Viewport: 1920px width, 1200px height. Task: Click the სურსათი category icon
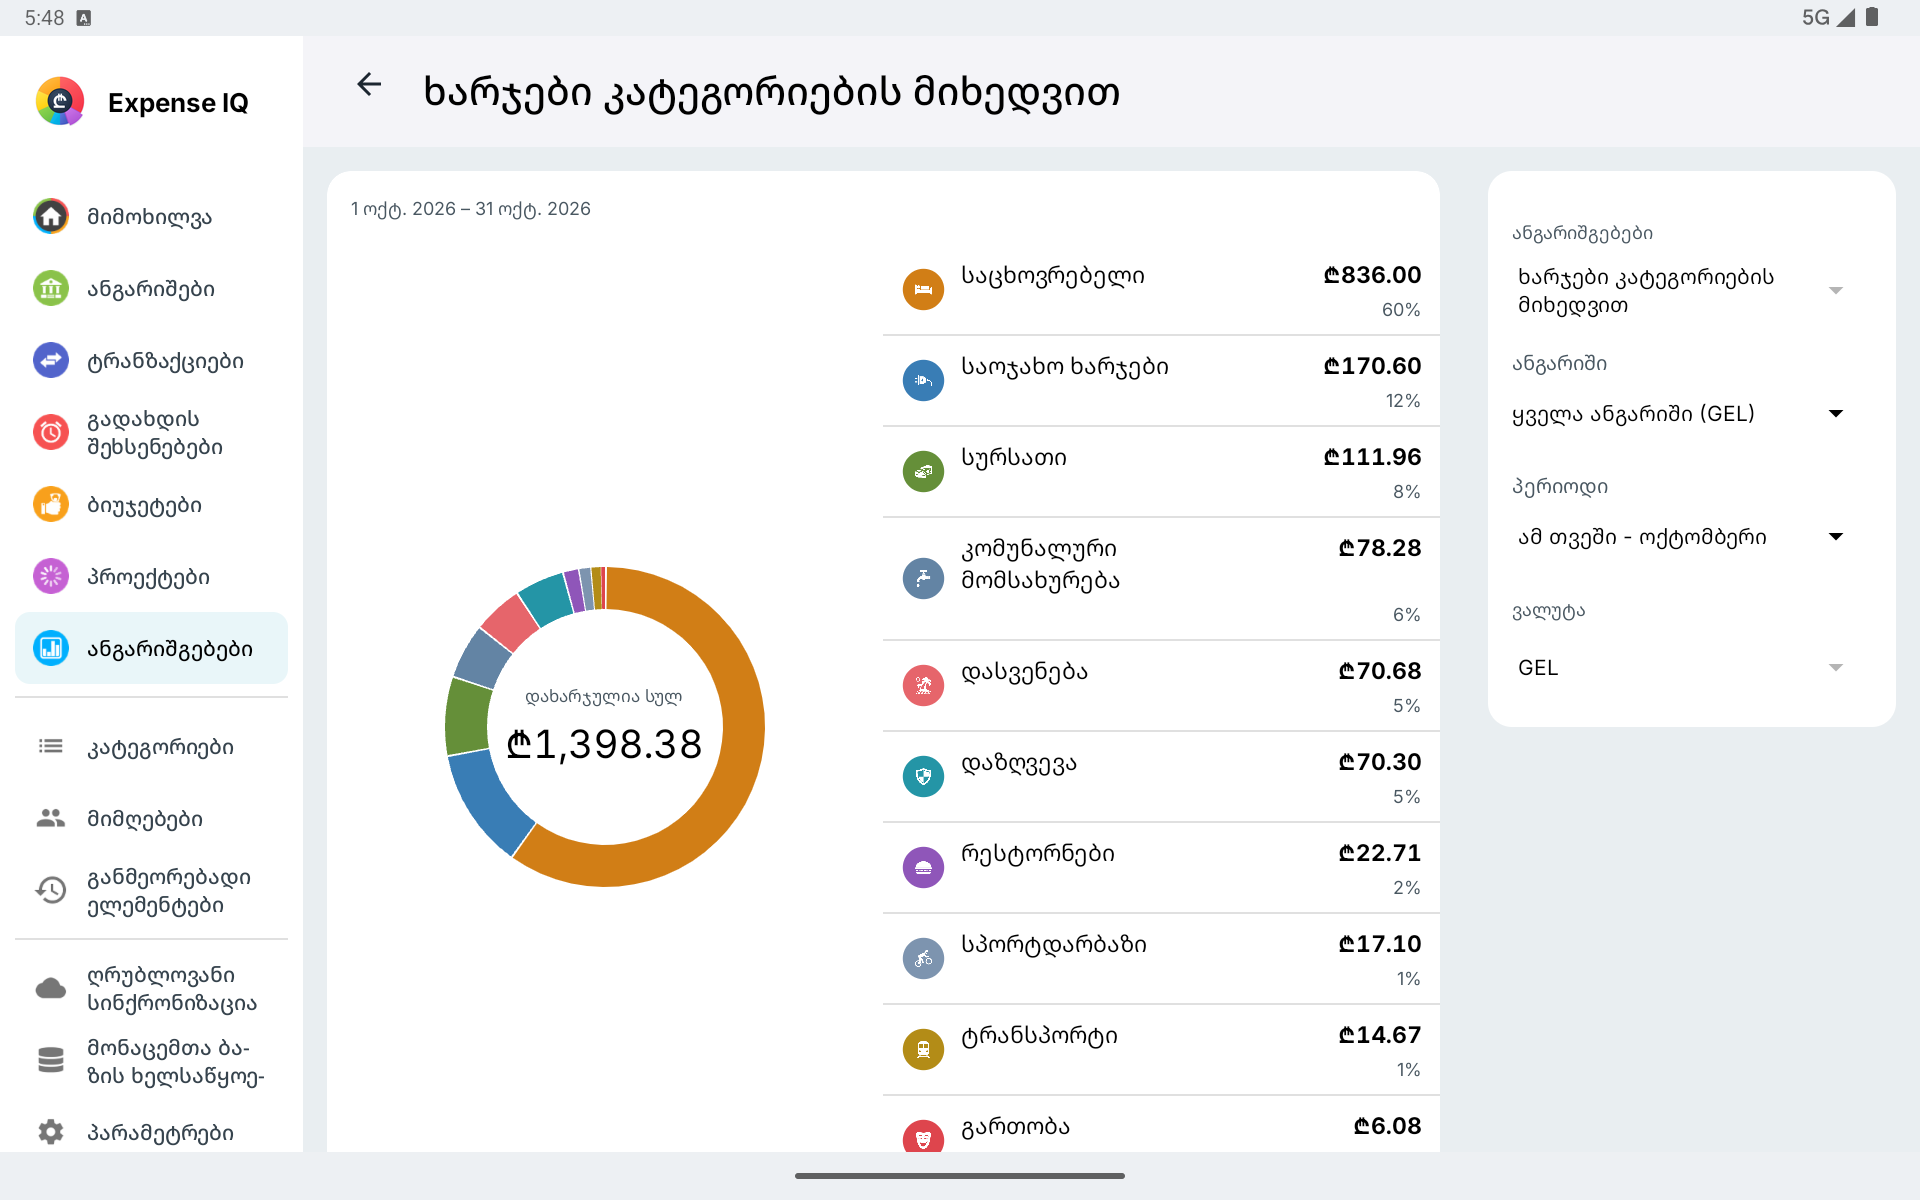coord(923,471)
